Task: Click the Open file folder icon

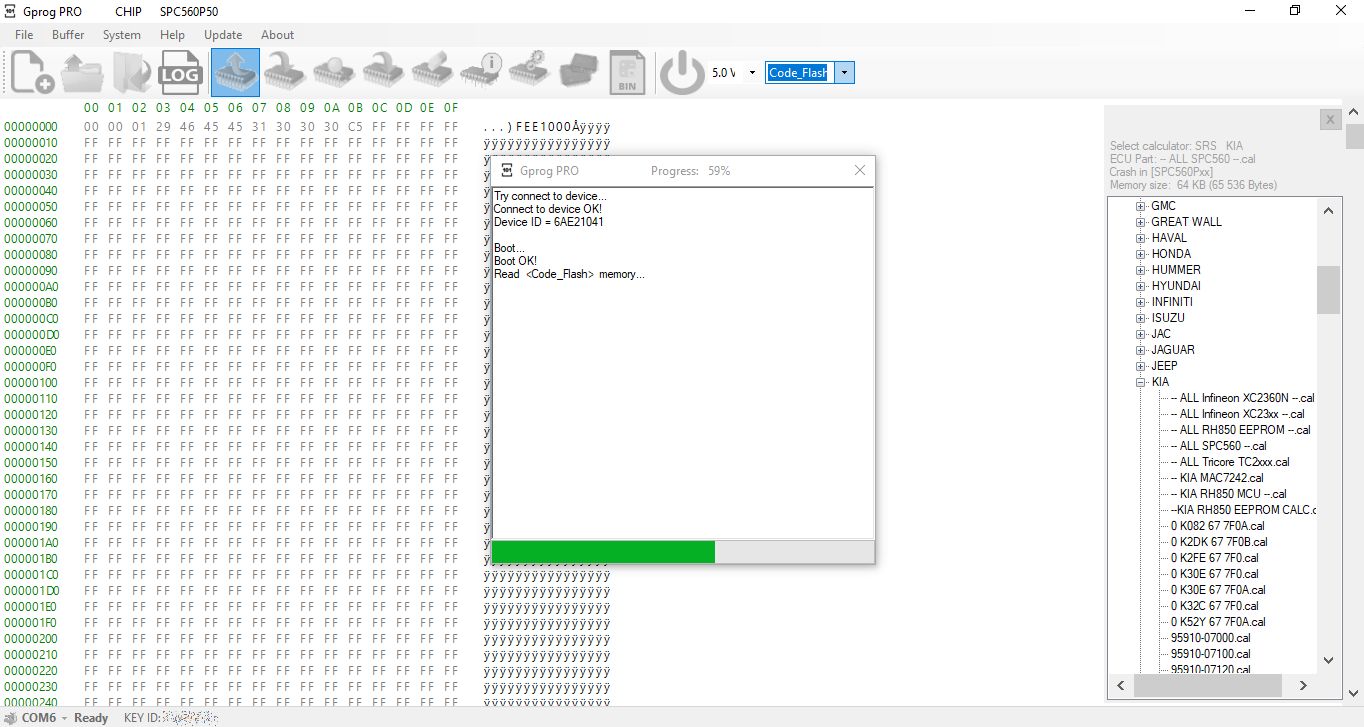Action: pos(82,73)
